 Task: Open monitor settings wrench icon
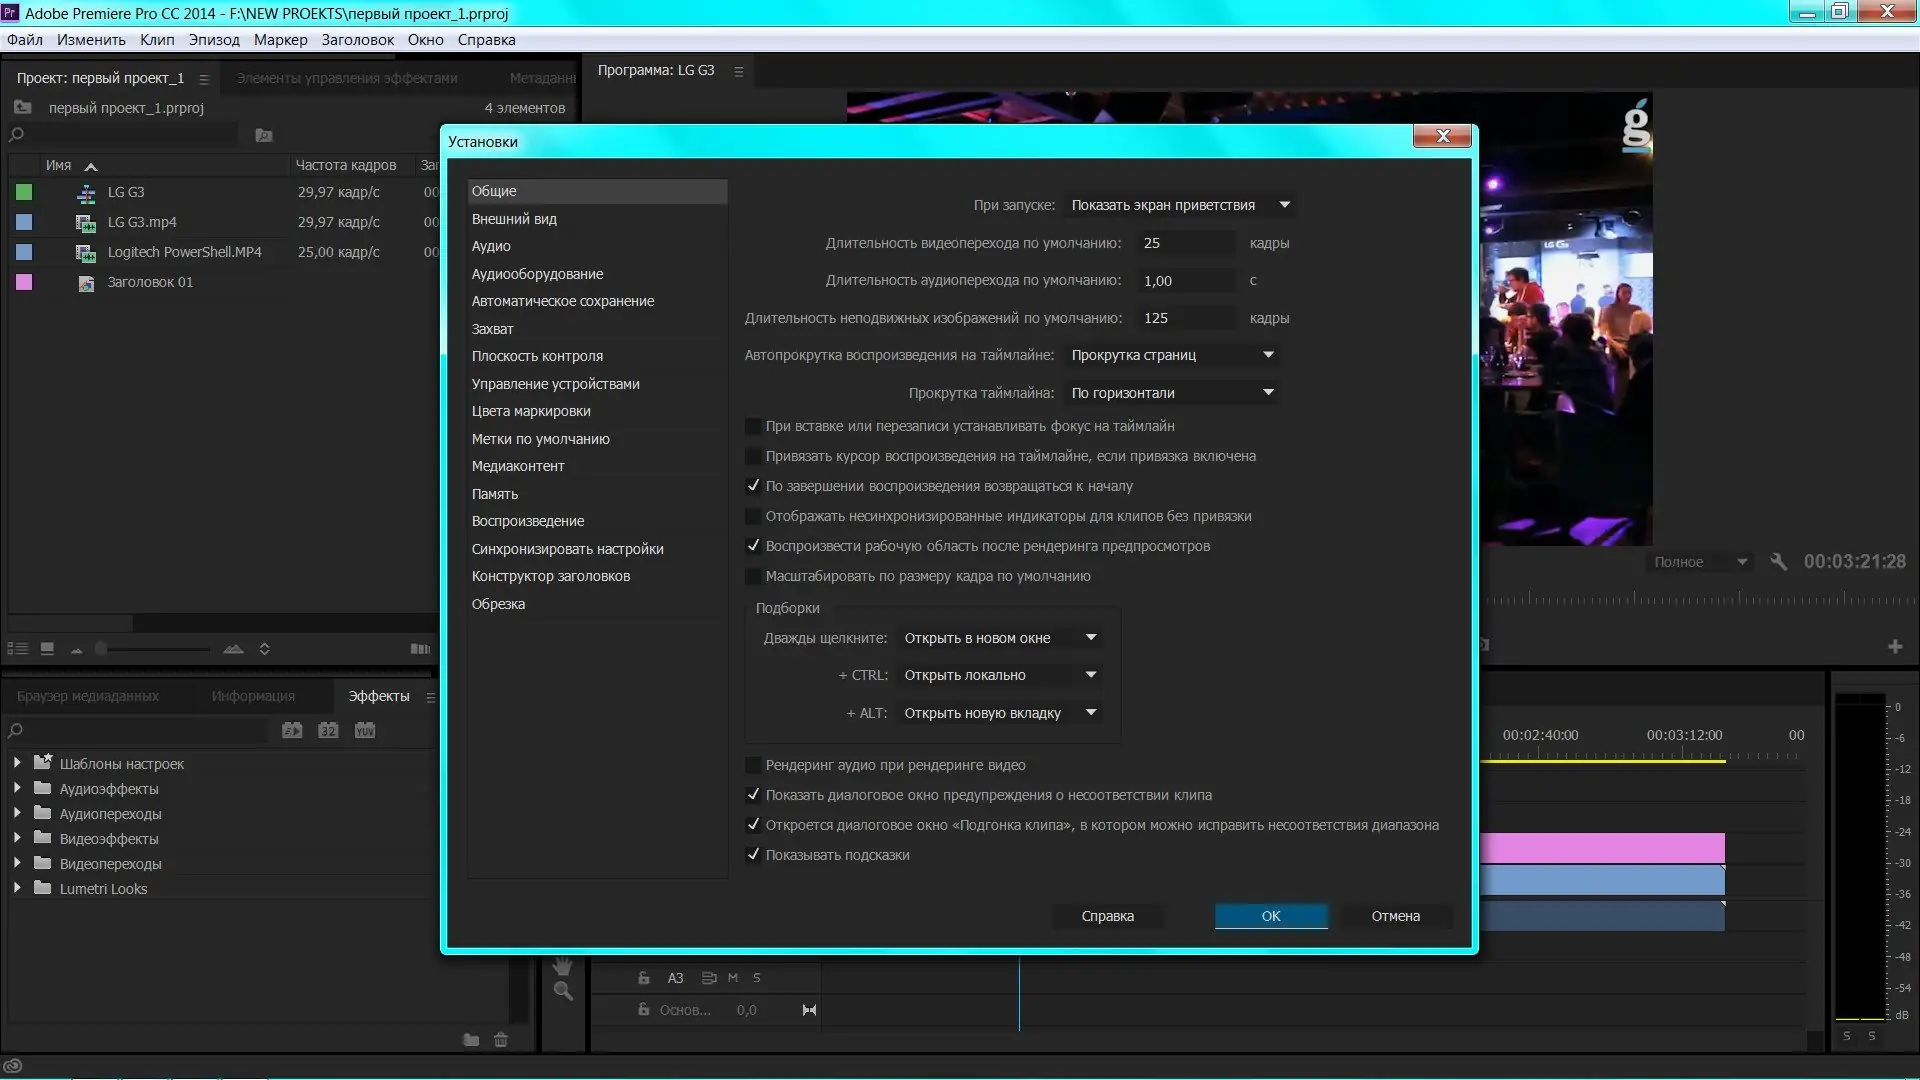click(1778, 562)
